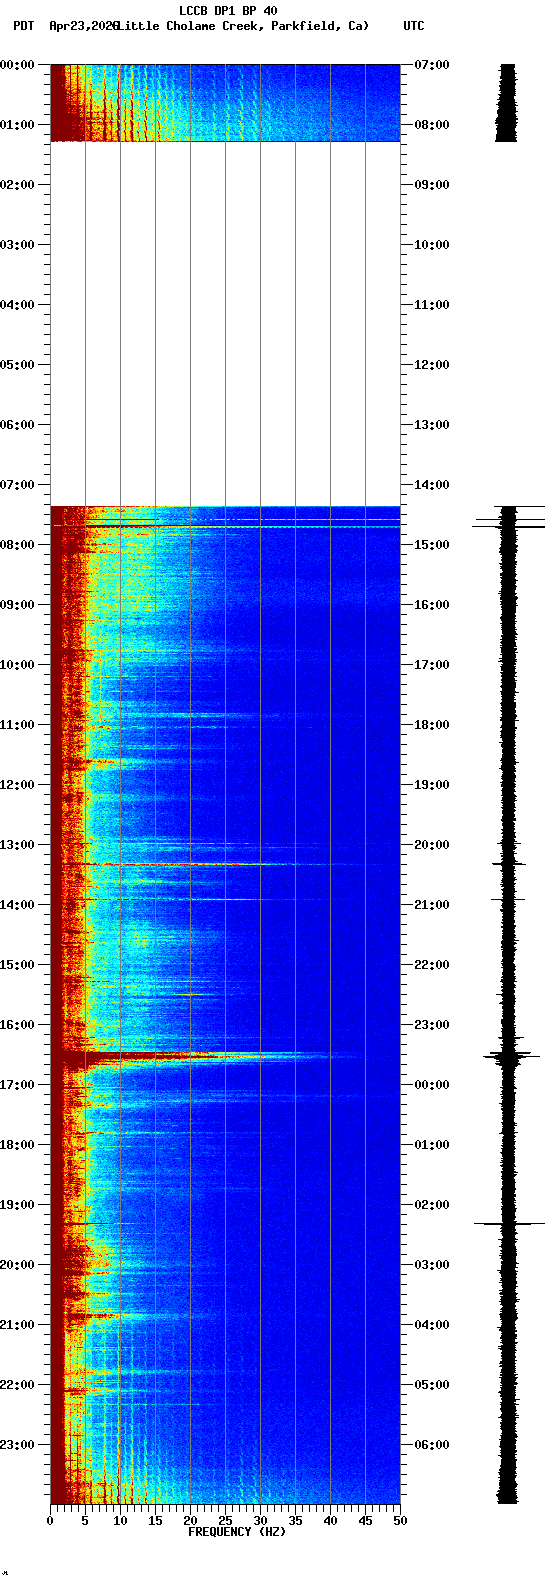552x1584 pixels.
Task: Click the UTC time label '08:00'
Action: pos(432,125)
